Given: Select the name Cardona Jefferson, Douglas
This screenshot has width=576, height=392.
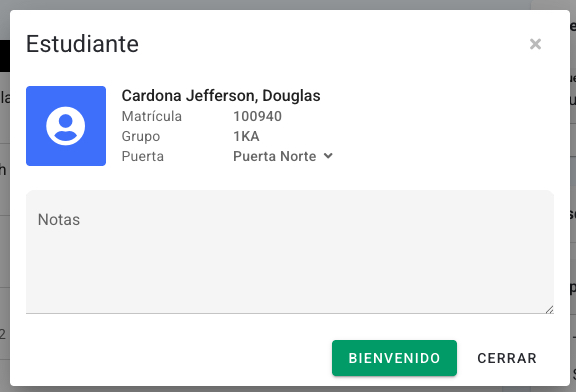Looking at the screenshot, I should point(221,96).
